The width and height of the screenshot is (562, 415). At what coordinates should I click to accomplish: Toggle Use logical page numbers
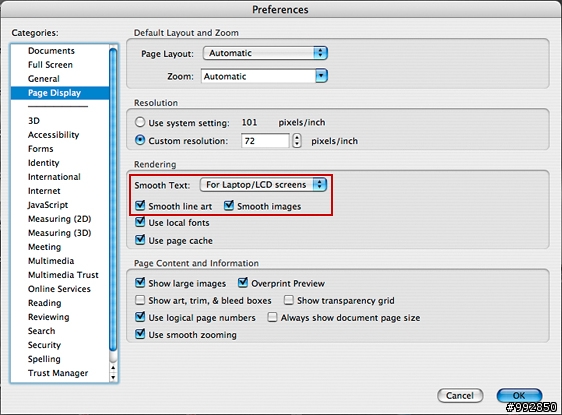pos(140,317)
